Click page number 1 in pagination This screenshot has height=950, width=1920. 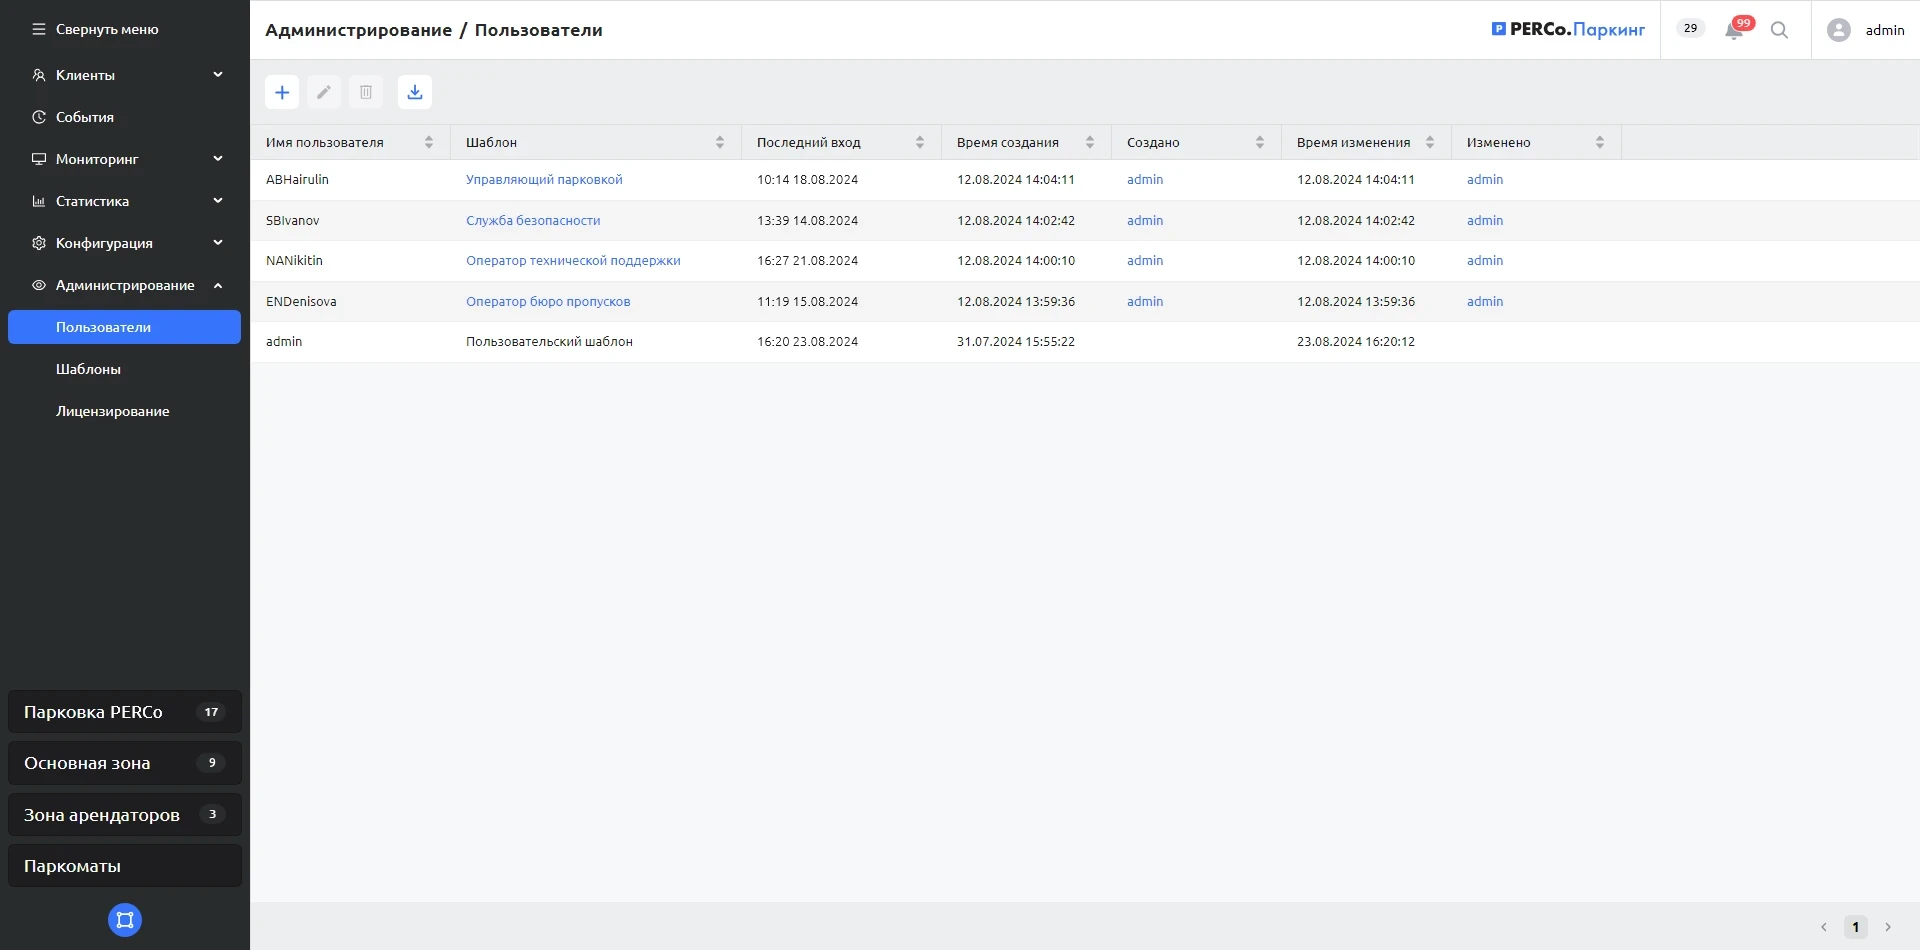(x=1855, y=927)
